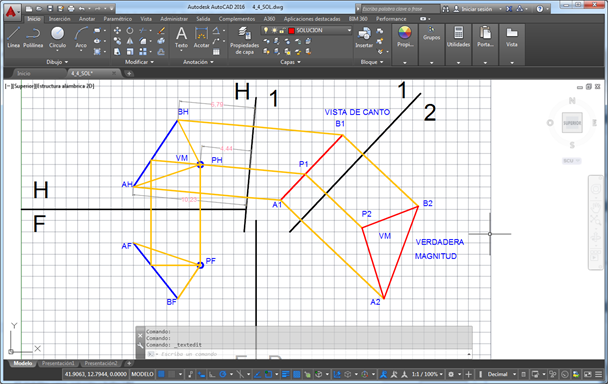Expand the Capas panel

[x=290, y=62]
